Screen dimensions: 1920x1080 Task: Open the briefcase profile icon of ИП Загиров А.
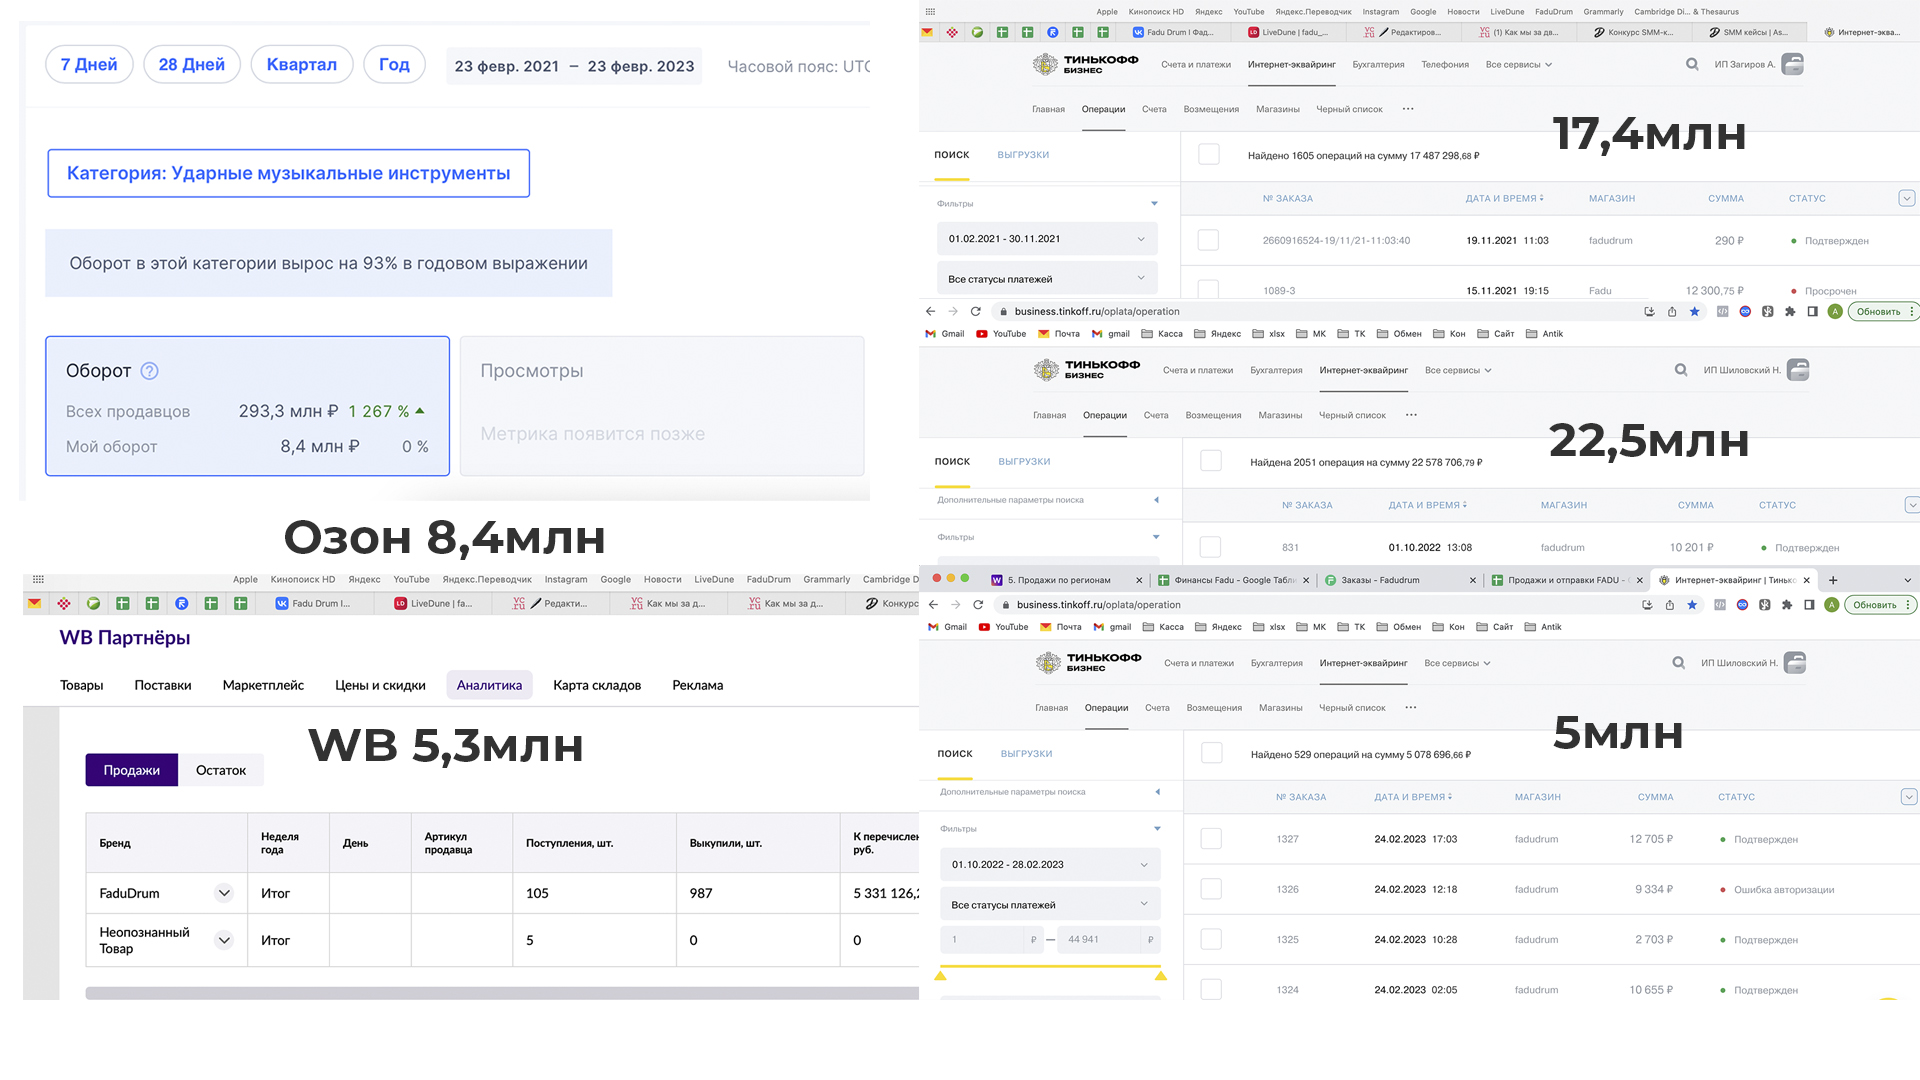1793,64
